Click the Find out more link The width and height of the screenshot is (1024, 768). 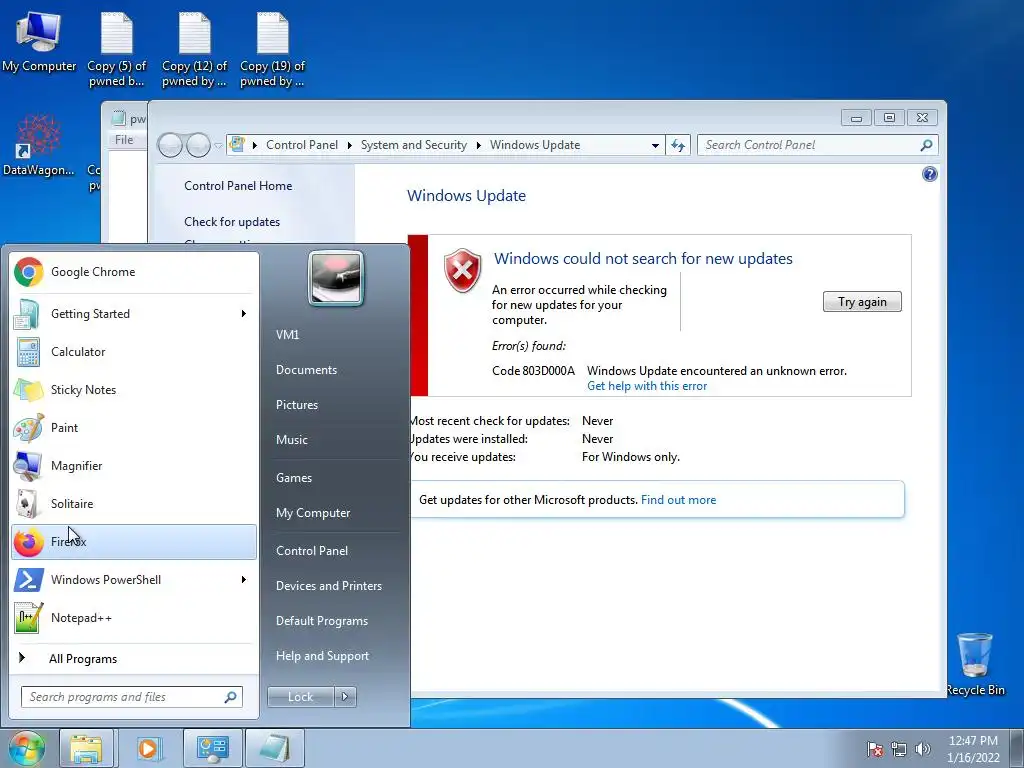tap(679, 500)
